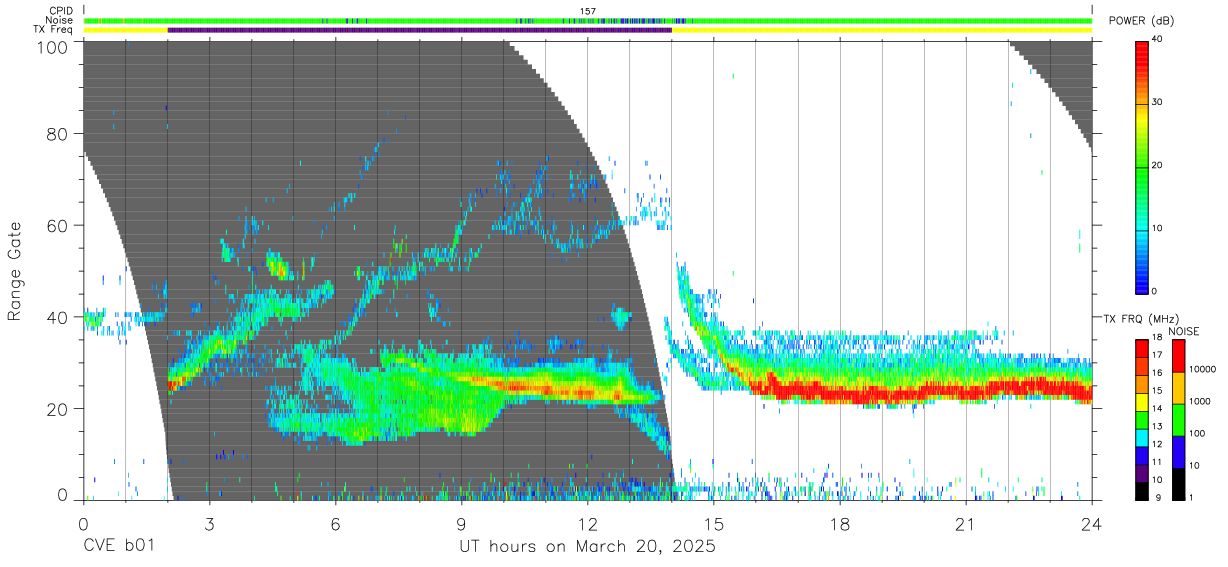Click the CPID value 157
Viewport: 1228px width, 567px height.
click(588, 11)
